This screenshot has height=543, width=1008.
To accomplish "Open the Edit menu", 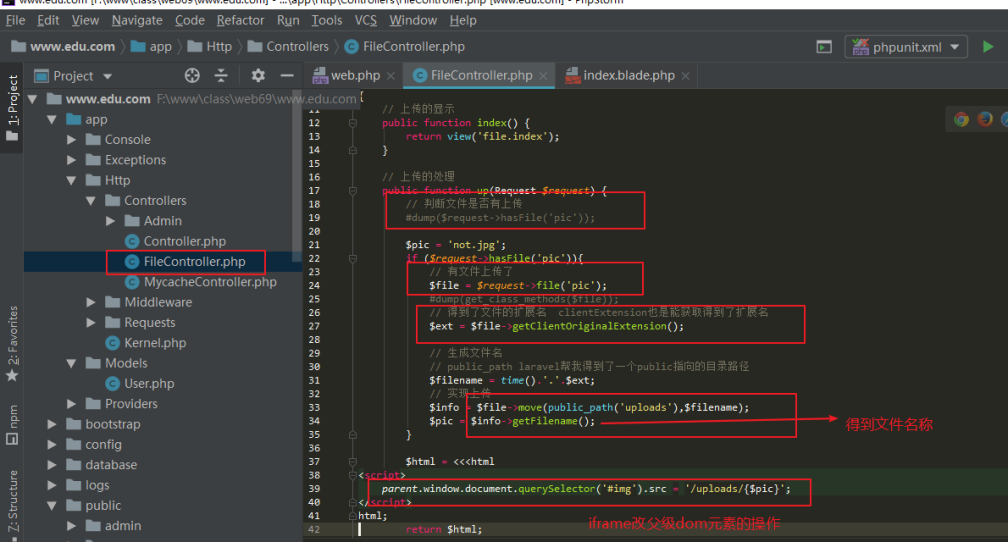I will coord(48,21).
